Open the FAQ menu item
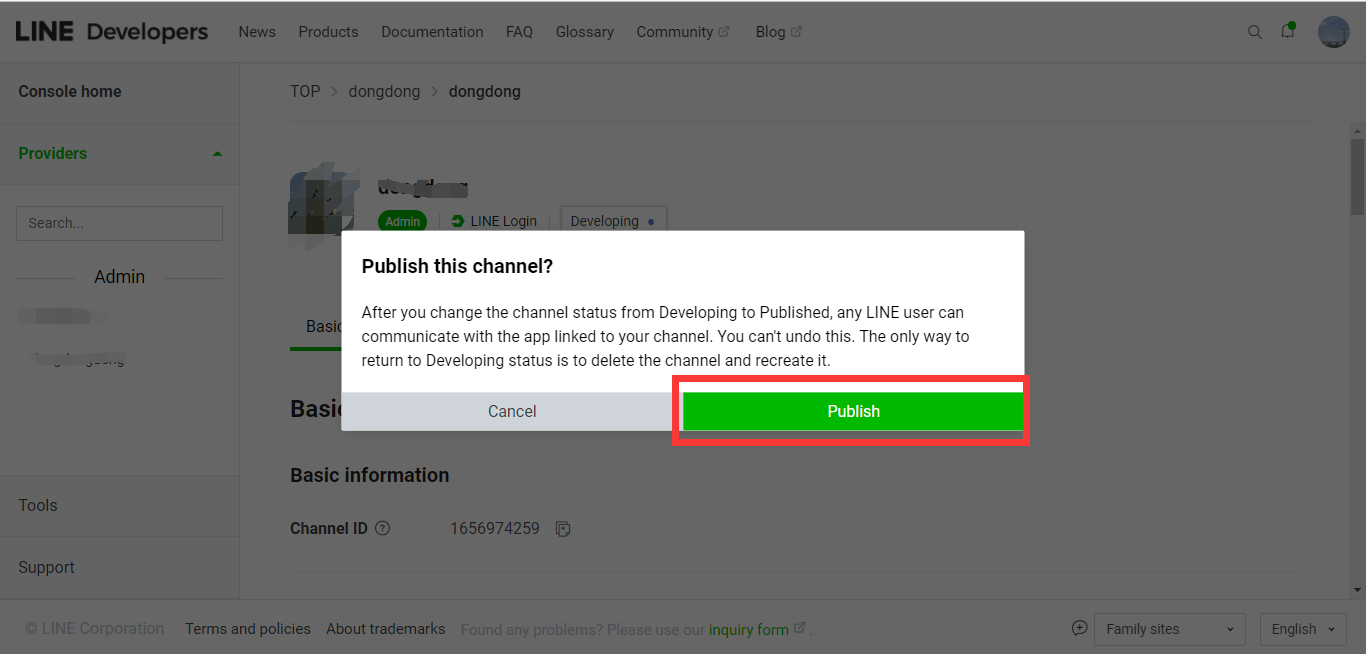The image size is (1366, 654). click(519, 32)
